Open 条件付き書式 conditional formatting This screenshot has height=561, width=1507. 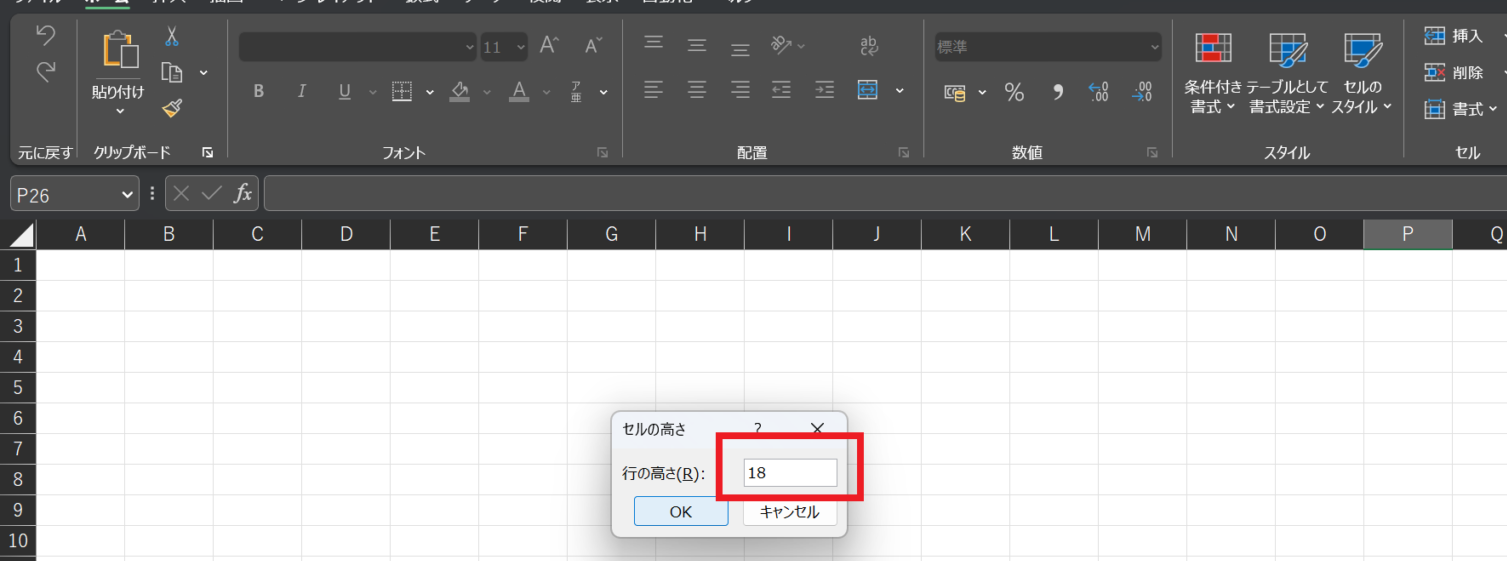pos(1213,73)
